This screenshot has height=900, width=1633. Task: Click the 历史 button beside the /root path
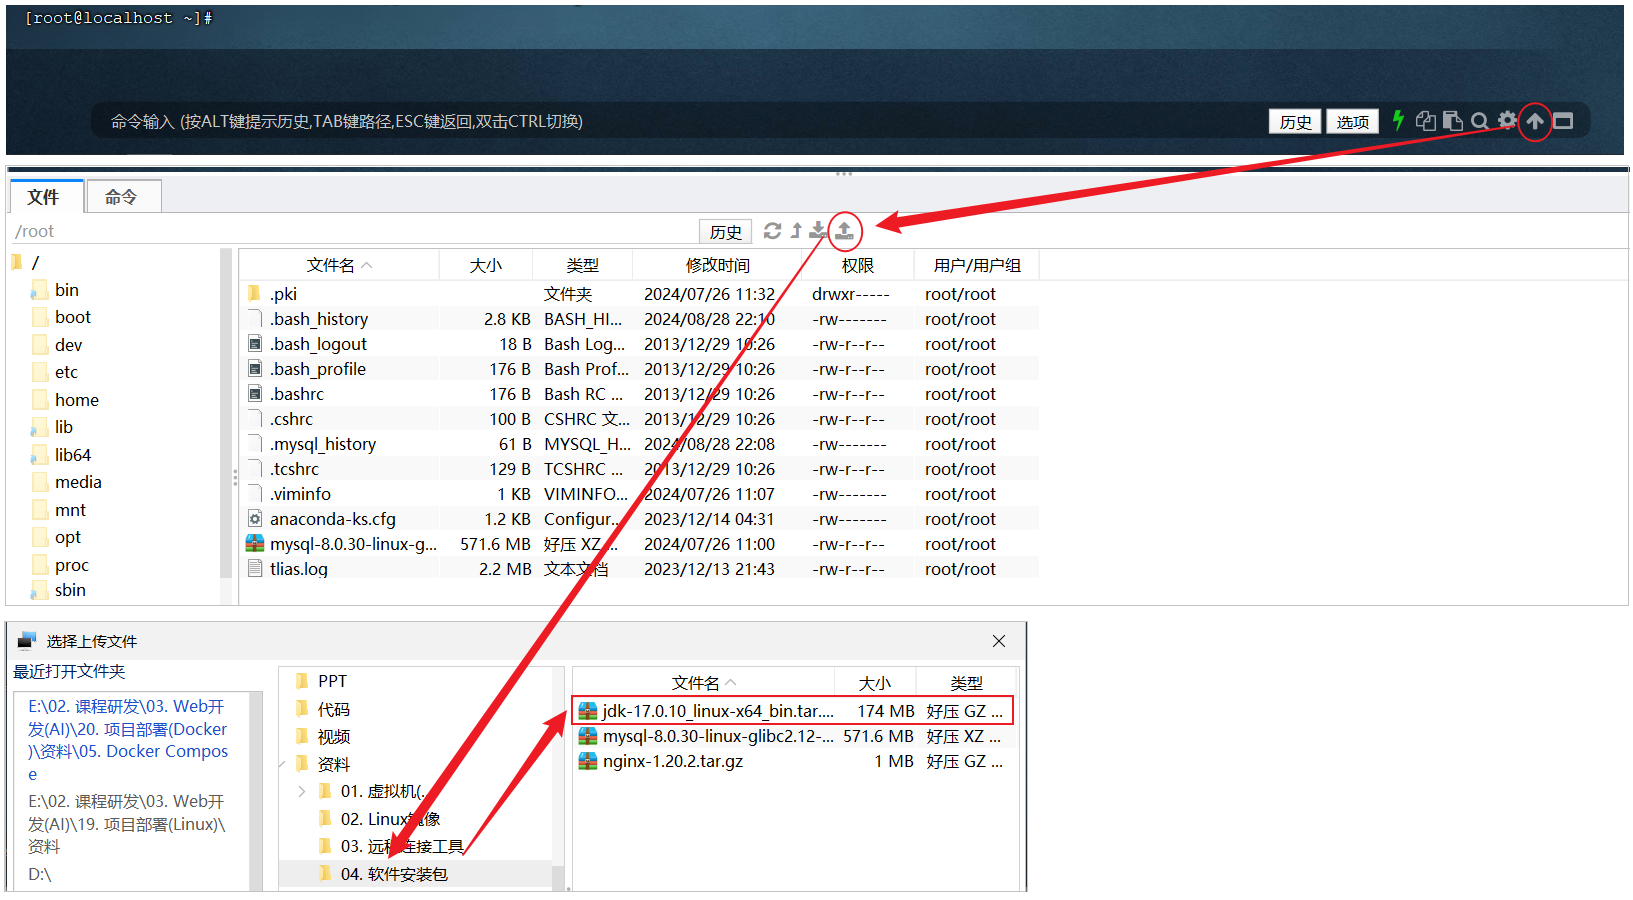coord(726,232)
